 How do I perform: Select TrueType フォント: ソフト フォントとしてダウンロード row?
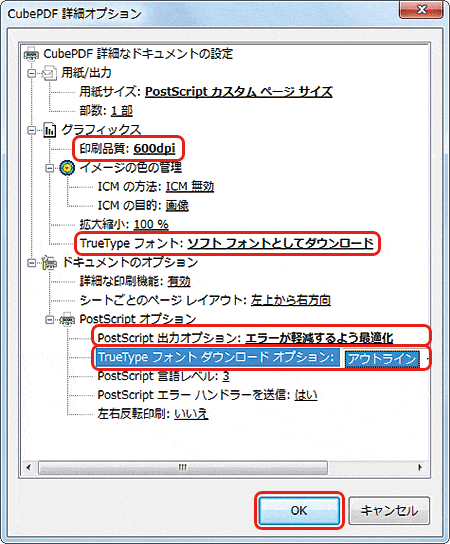(x=227, y=244)
